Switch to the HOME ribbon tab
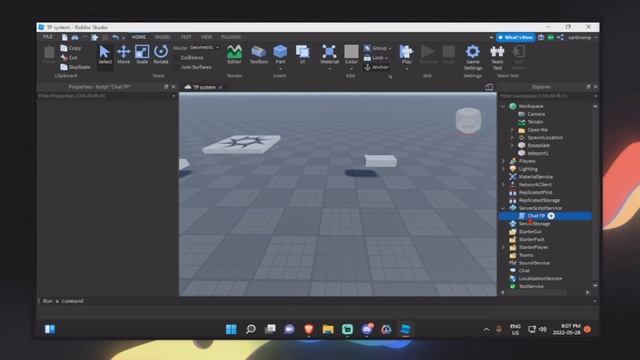Viewport: 640px width, 360px height. (138, 37)
